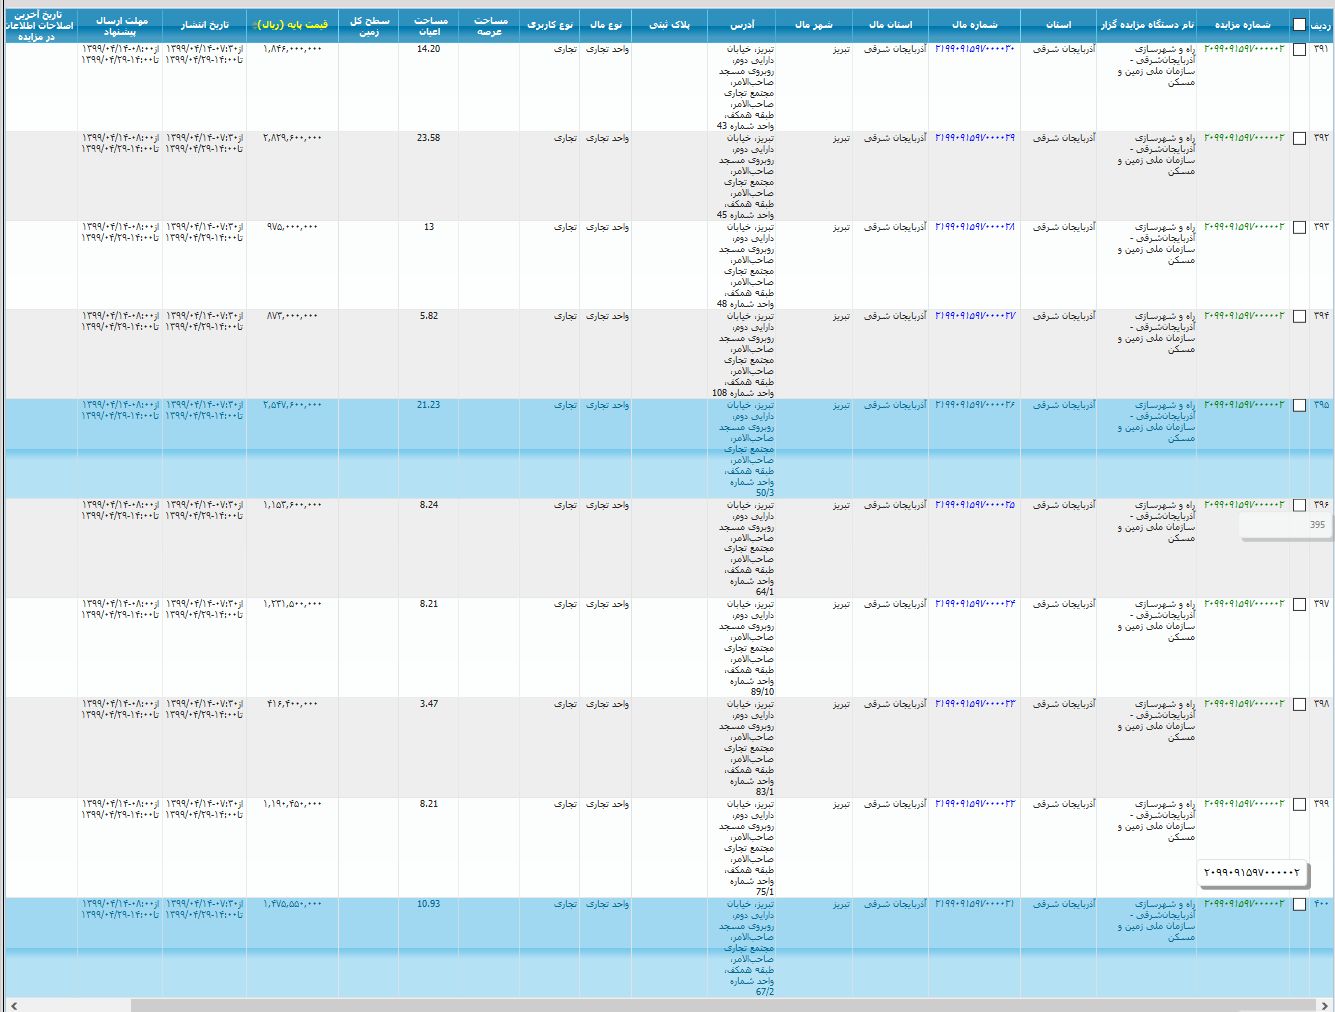This screenshot has width=1335, height=1012.
Task: Click the ردیف column header
Action: 1320,25
